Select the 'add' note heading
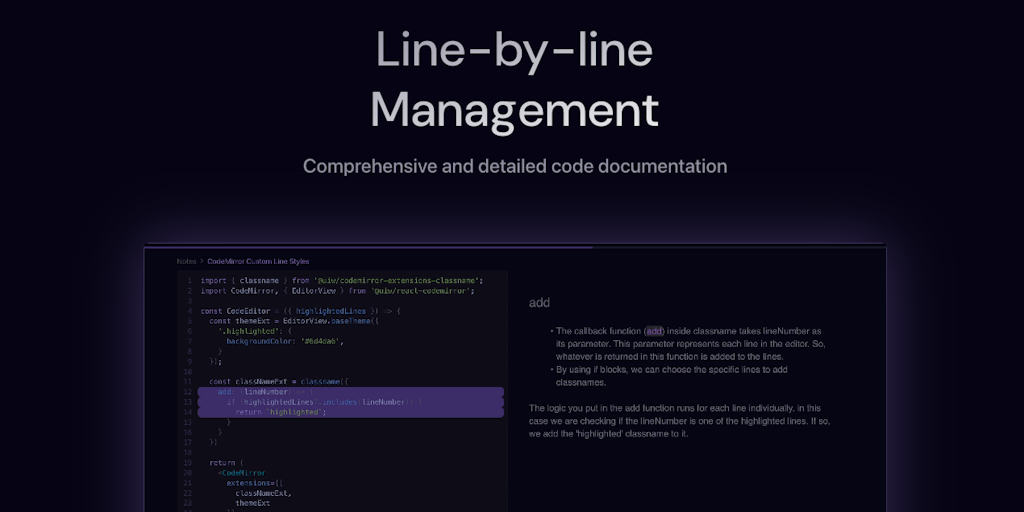The image size is (1024, 512). pyautogui.click(x=539, y=302)
